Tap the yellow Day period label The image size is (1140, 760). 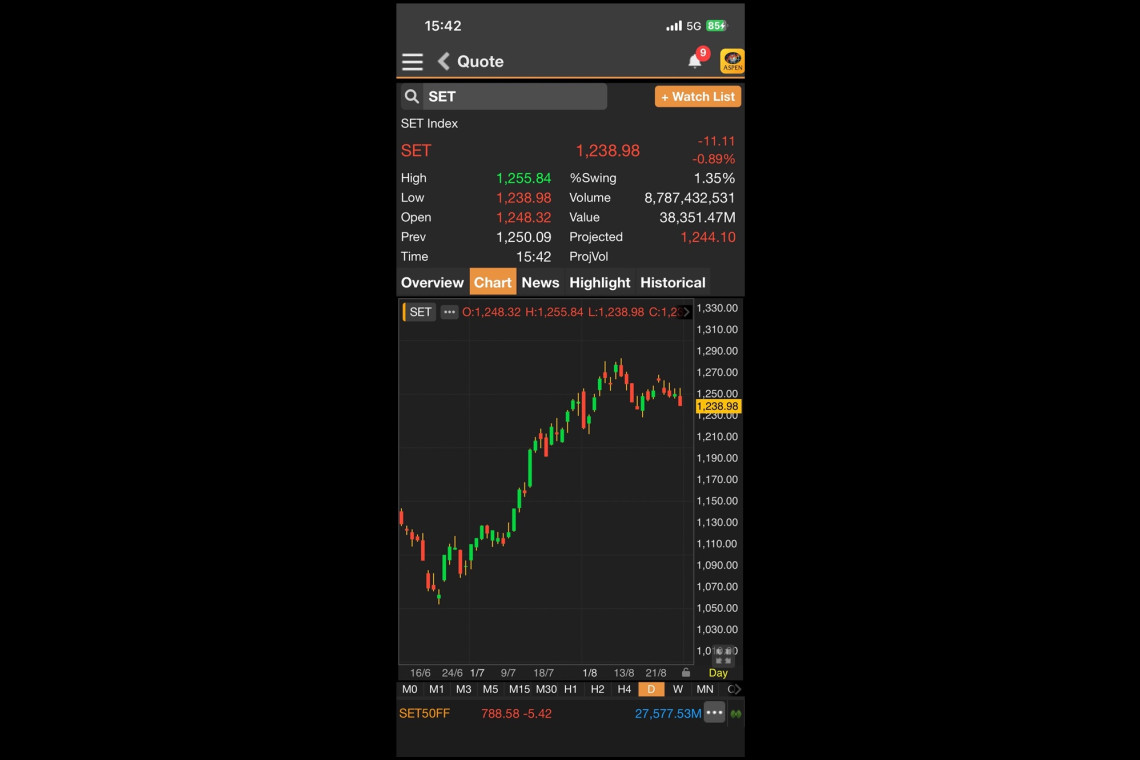point(718,673)
